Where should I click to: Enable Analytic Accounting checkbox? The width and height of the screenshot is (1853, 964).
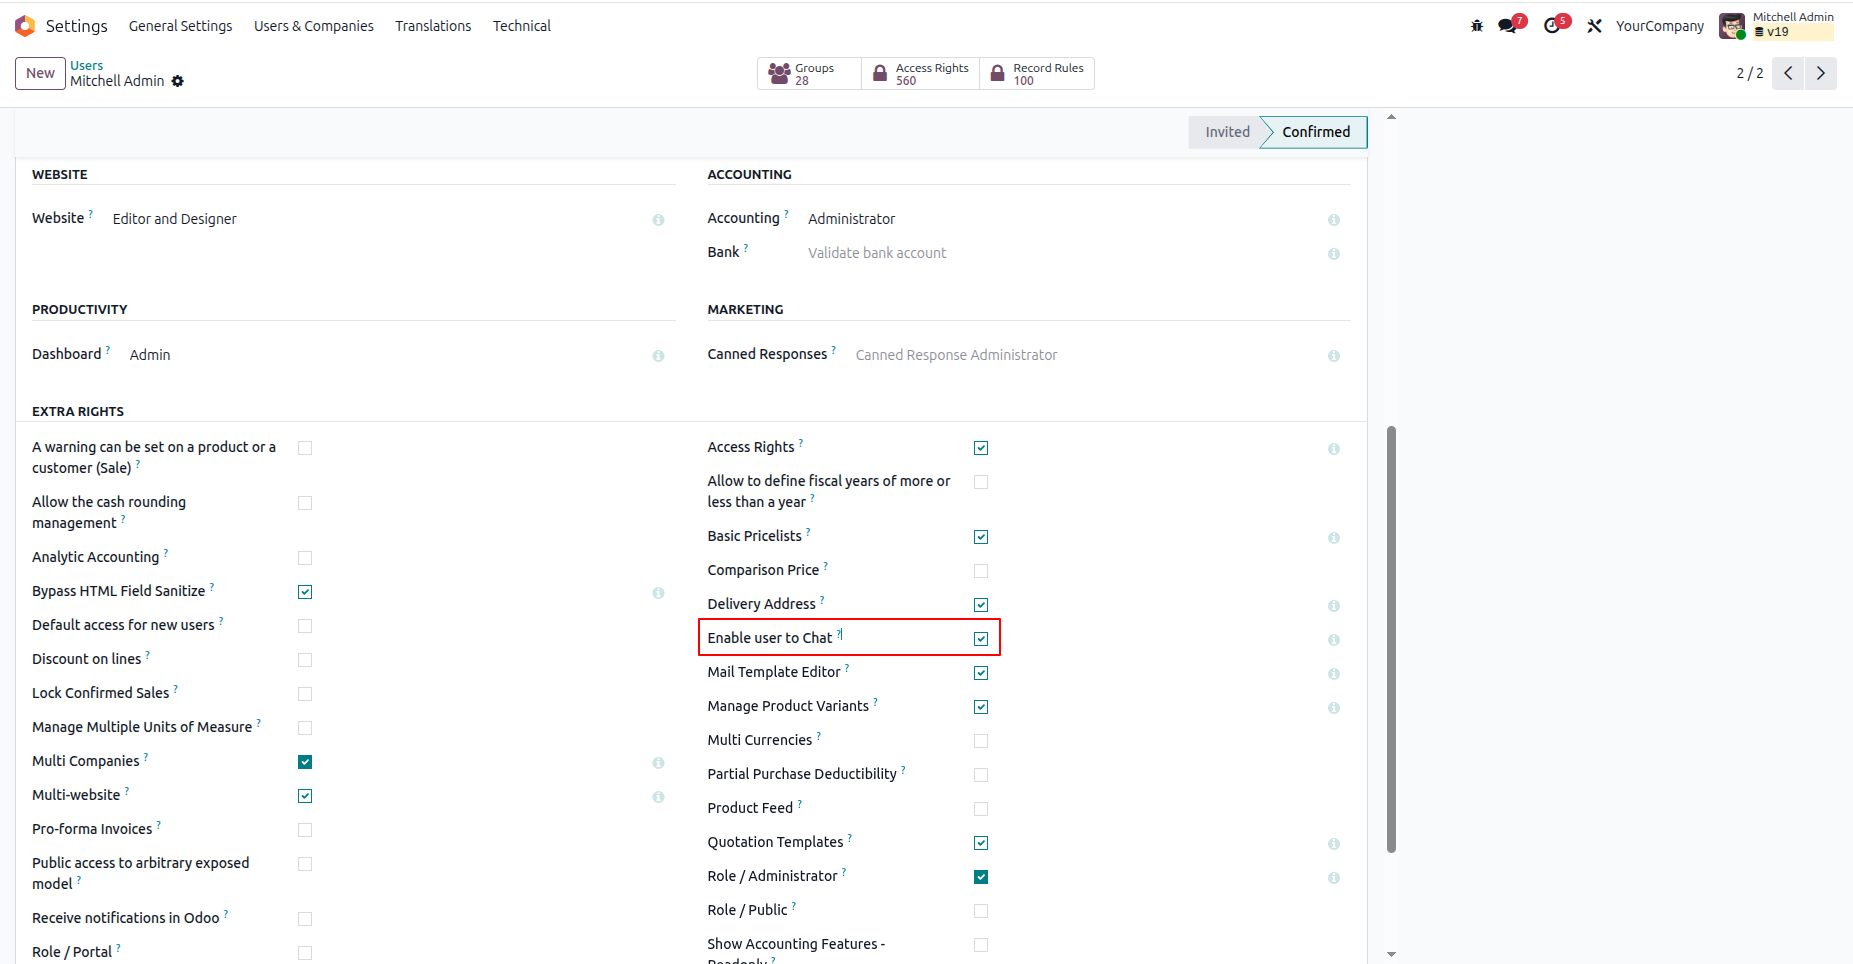(x=305, y=558)
